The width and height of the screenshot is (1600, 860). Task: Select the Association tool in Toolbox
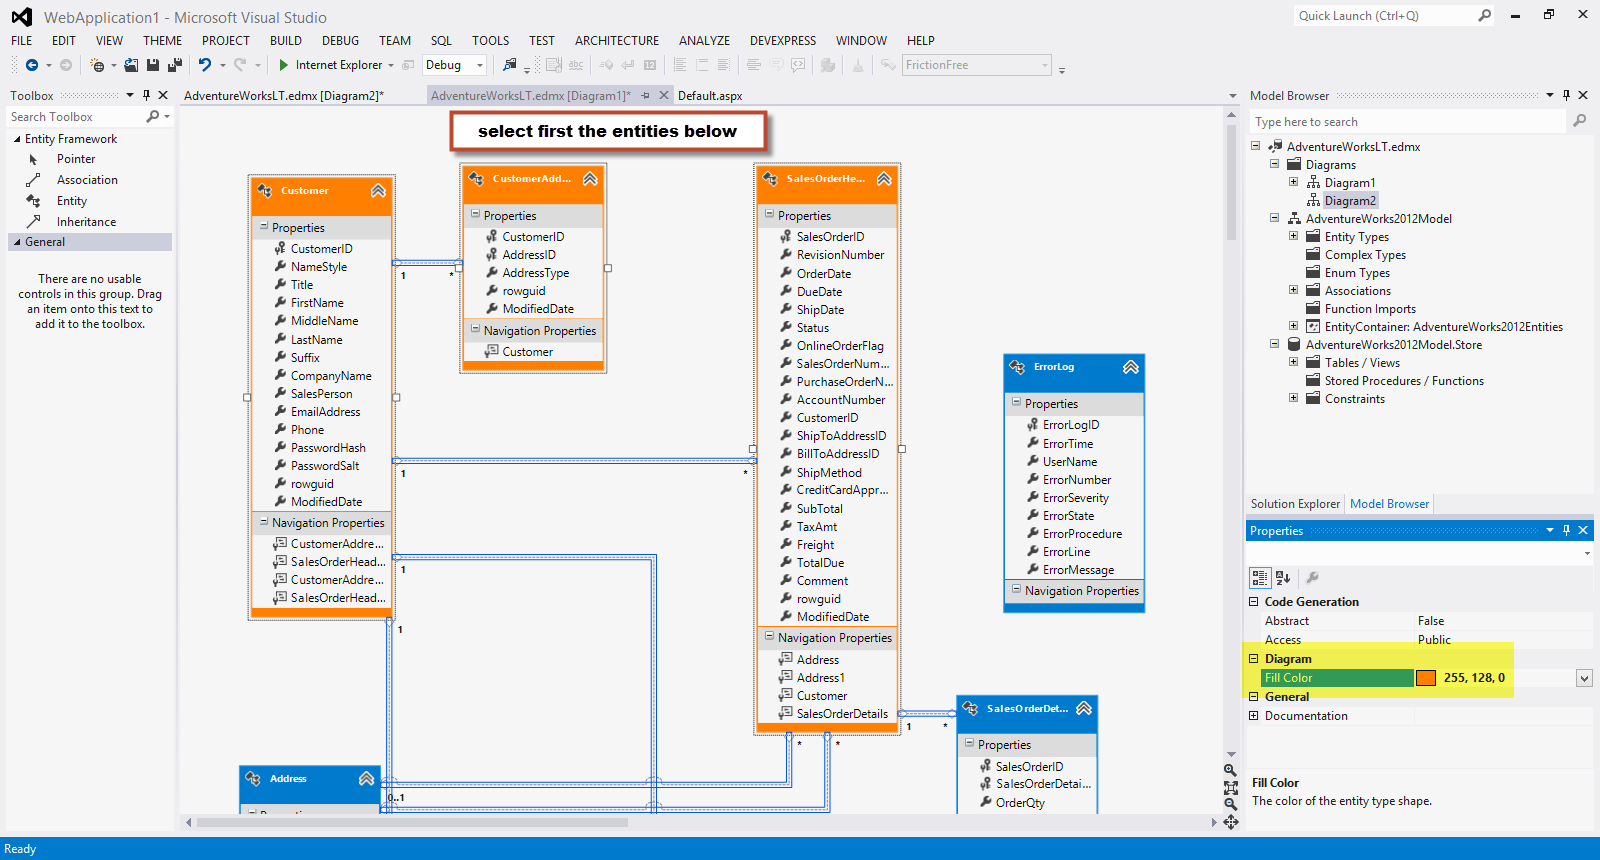tap(87, 180)
